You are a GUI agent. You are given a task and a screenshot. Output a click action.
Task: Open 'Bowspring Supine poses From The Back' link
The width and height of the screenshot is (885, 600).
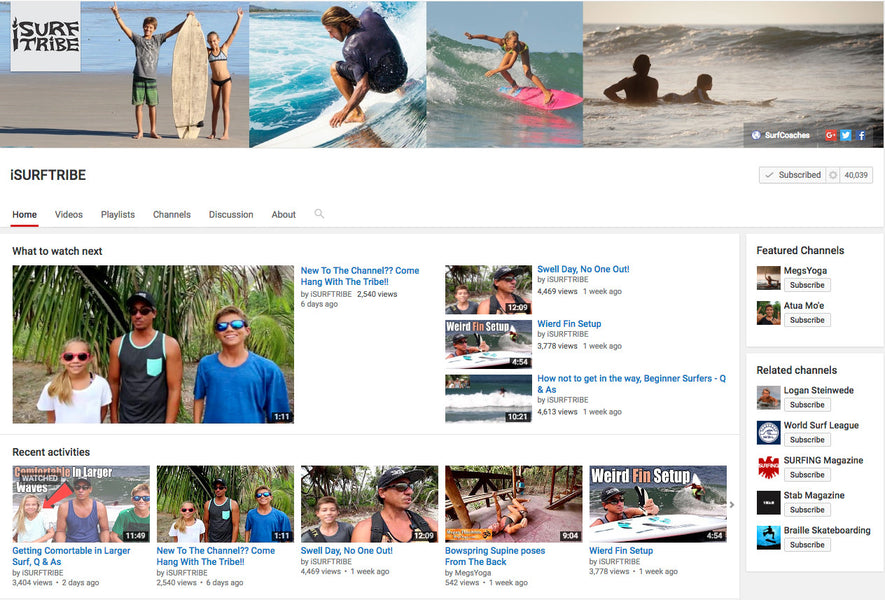(495, 556)
